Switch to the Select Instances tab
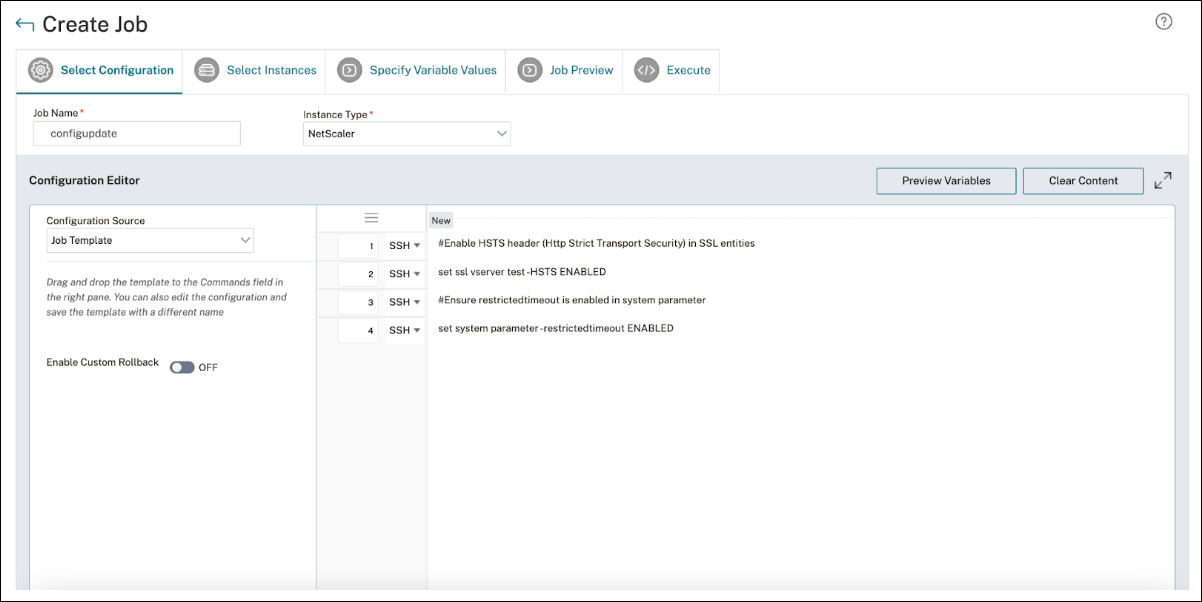Image resolution: width=1202 pixels, height=602 pixels. point(271,70)
